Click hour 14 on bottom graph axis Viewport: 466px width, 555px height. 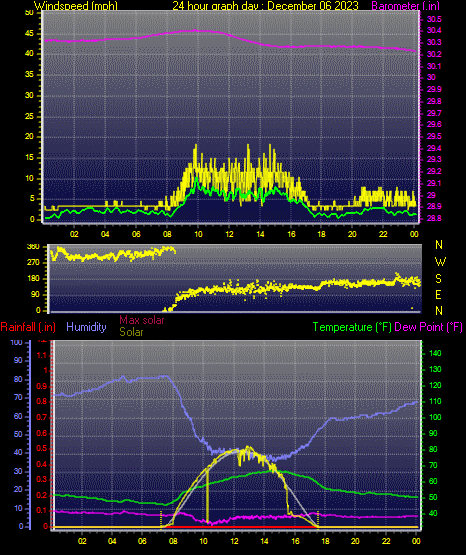(x=265, y=541)
